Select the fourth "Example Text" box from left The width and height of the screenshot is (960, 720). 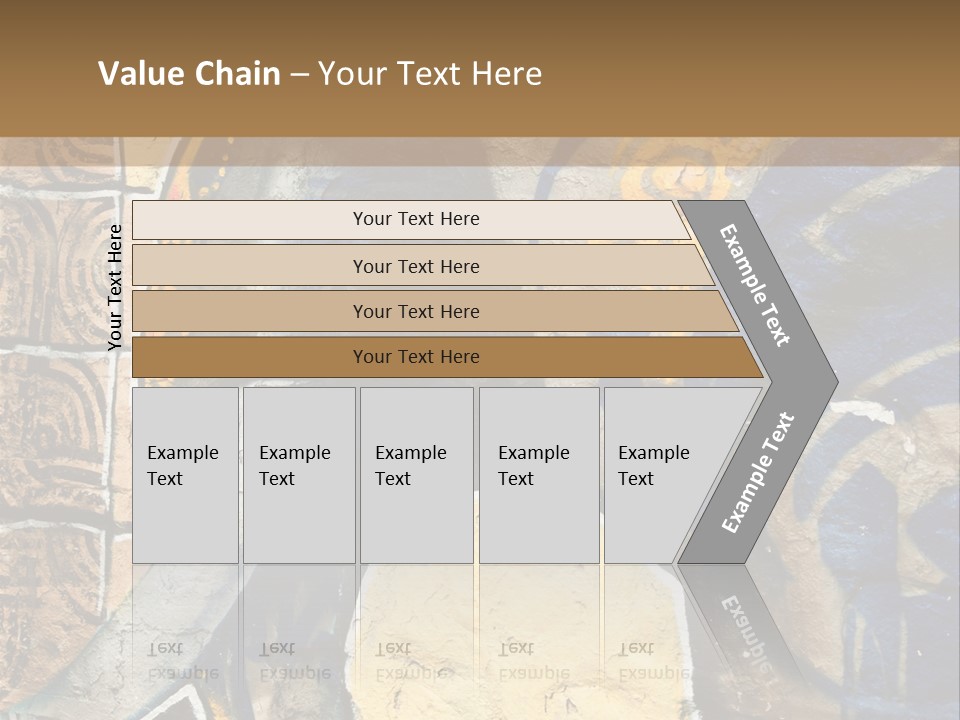538,475
